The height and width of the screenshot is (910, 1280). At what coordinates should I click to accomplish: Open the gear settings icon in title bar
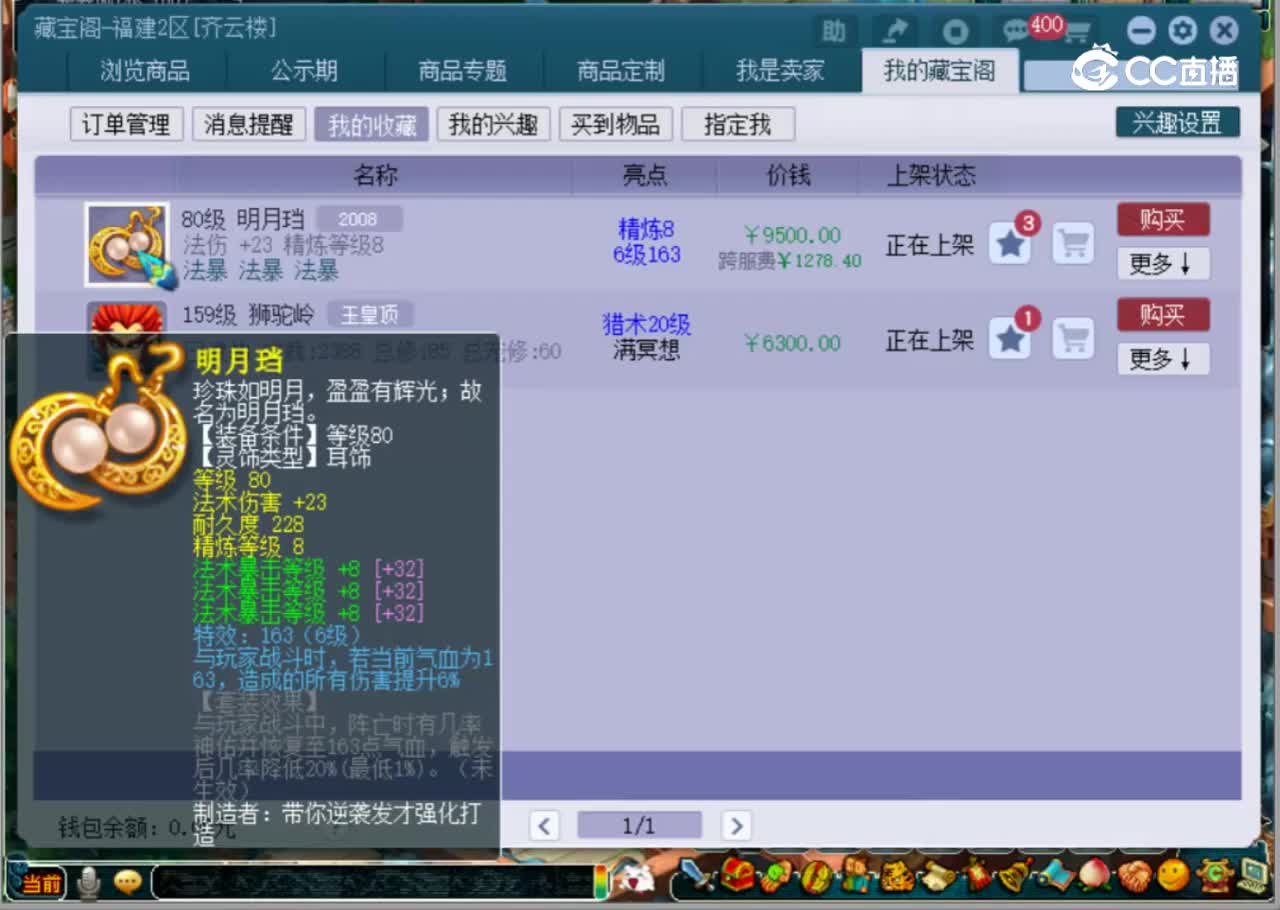tap(1182, 31)
